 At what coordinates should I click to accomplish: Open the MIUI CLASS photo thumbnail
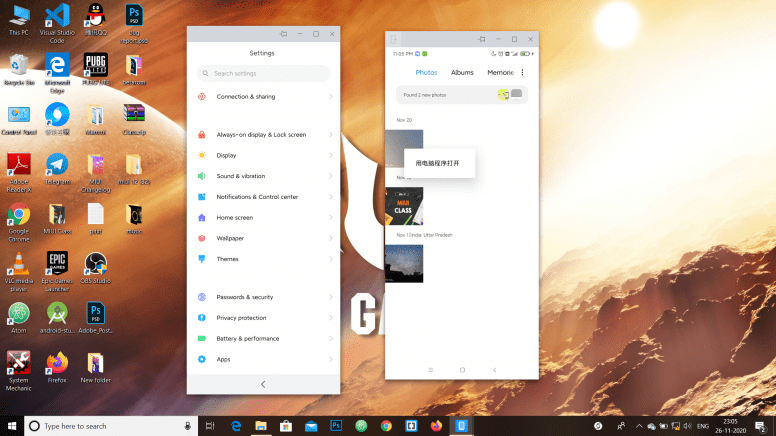coord(404,206)
